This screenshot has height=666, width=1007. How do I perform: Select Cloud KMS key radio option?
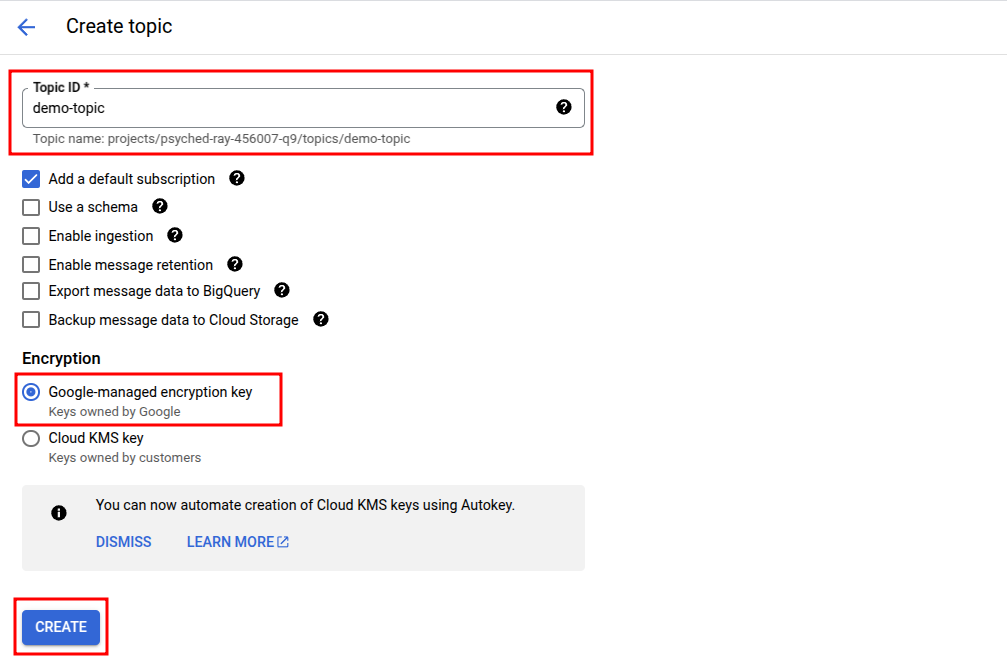tap(31, 439)
